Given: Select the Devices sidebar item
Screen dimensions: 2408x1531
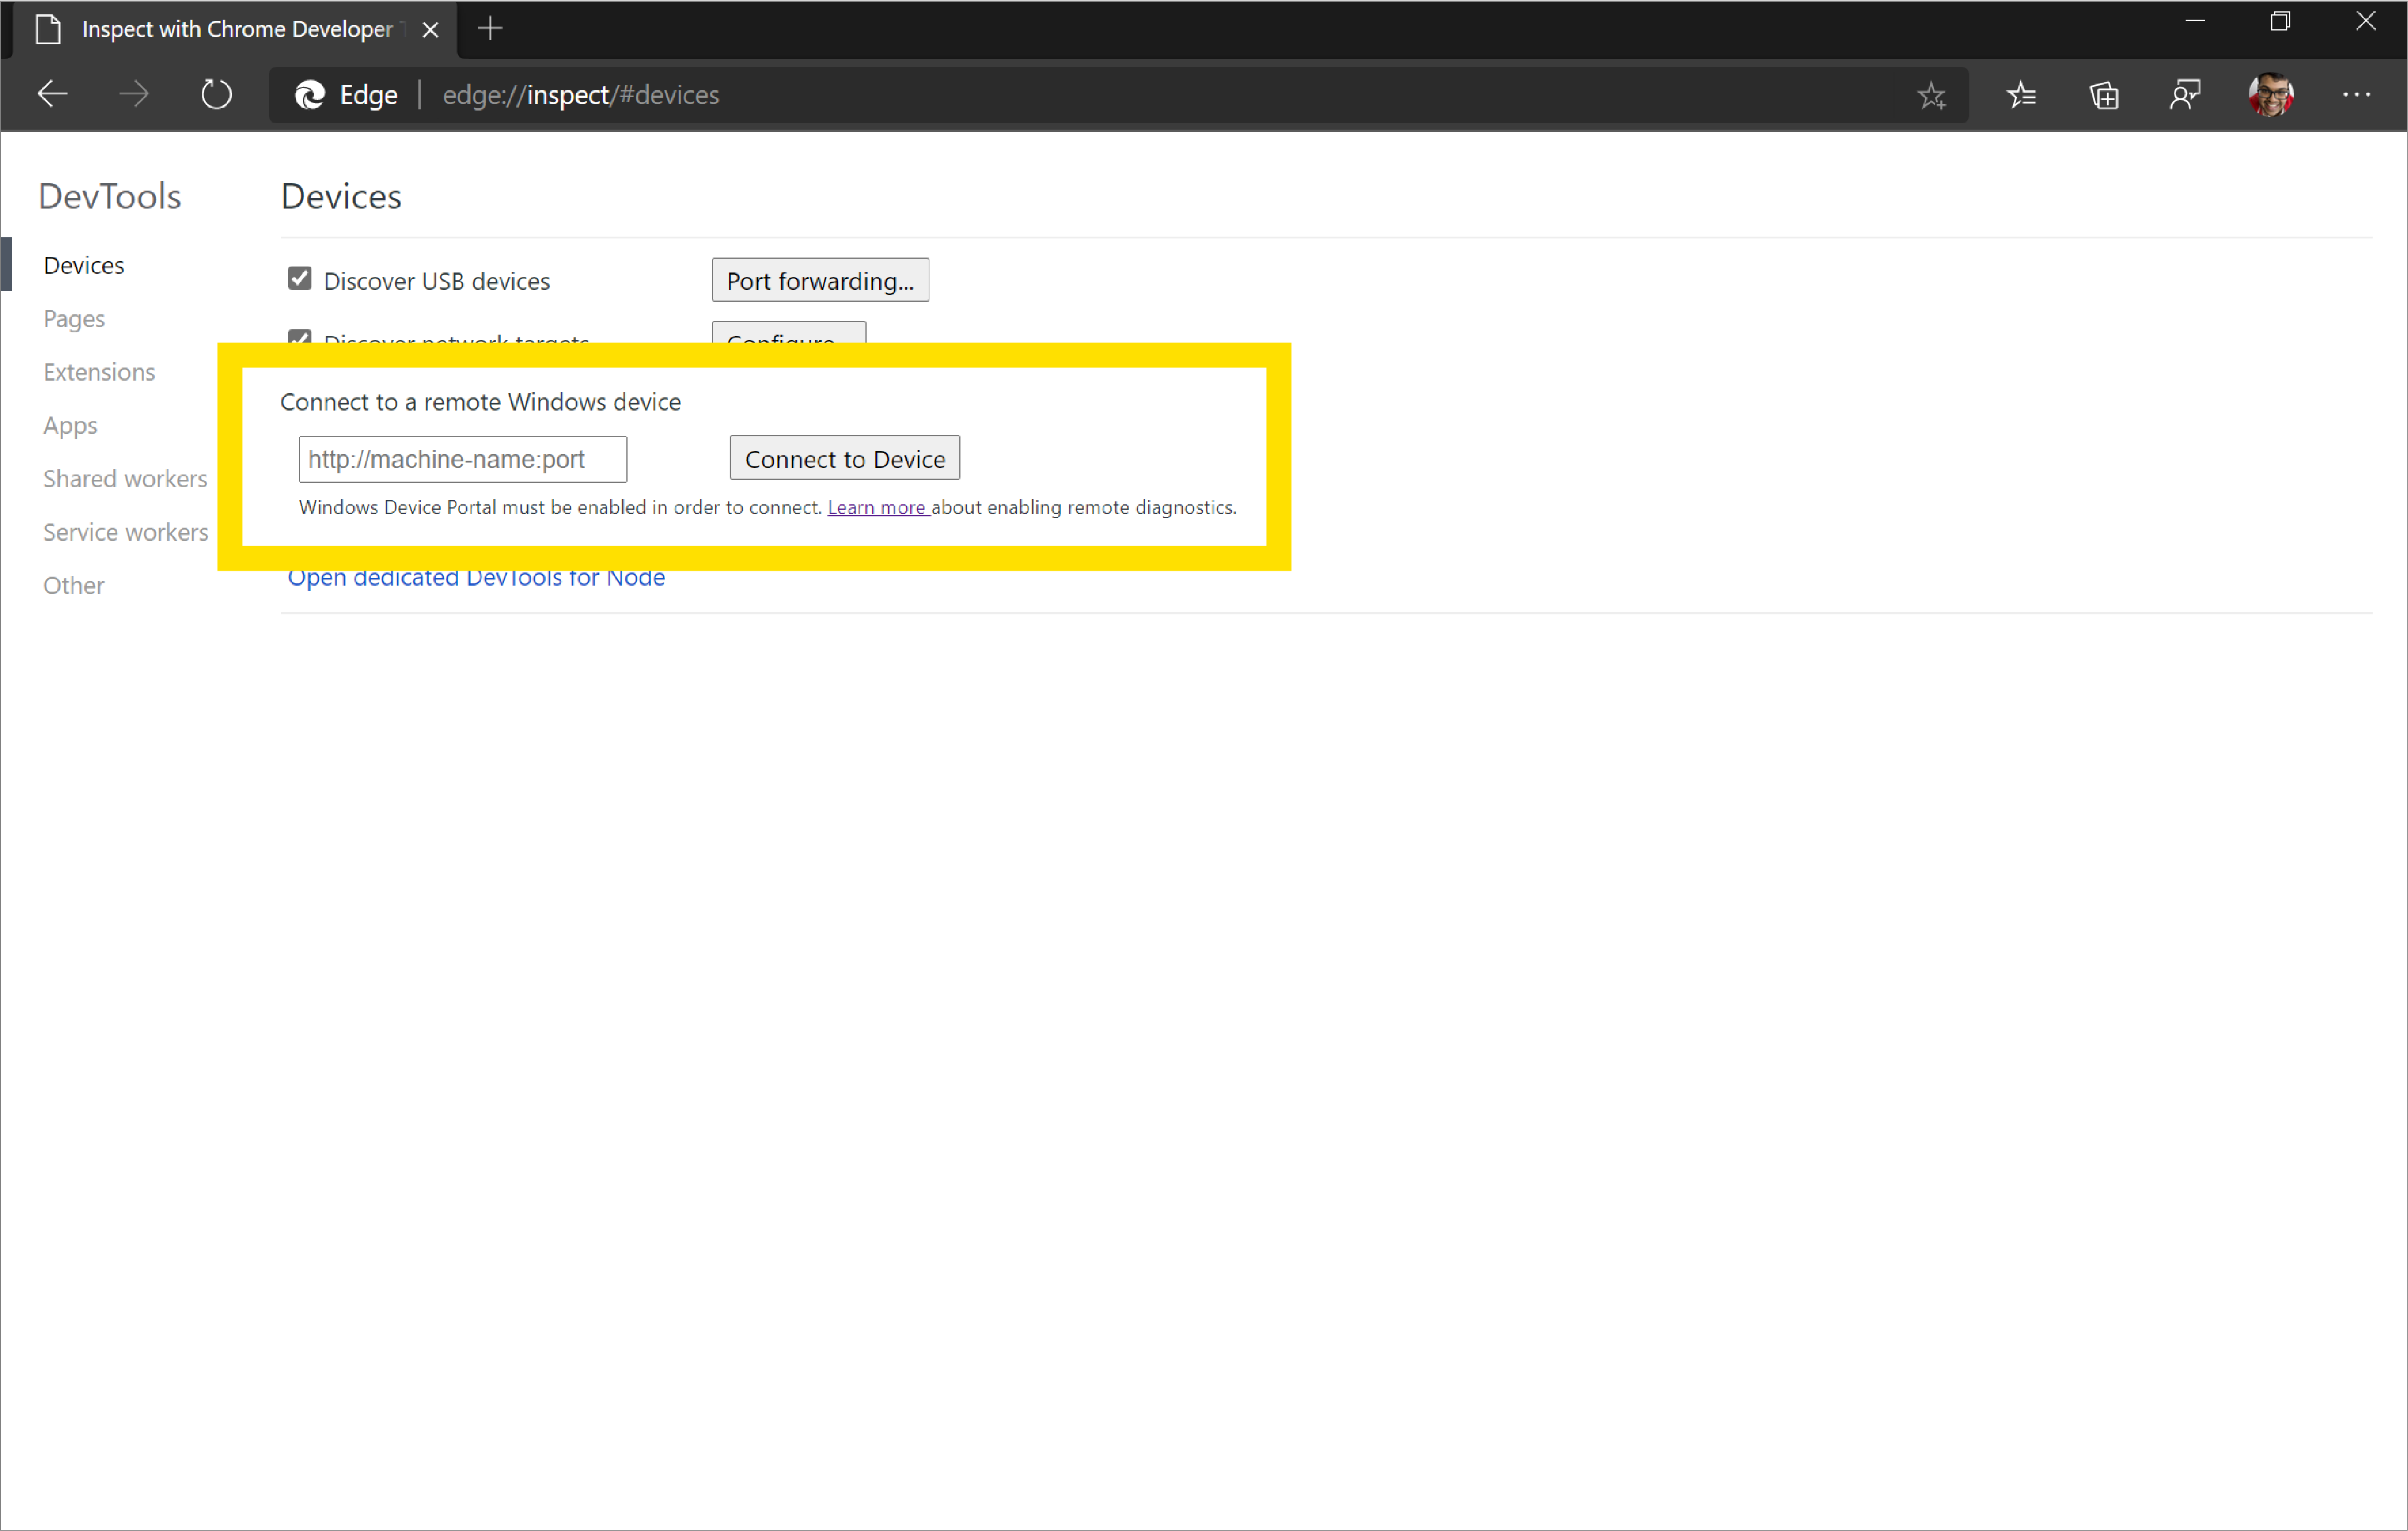Looking at the screenshot, I should tap(84, 265).
